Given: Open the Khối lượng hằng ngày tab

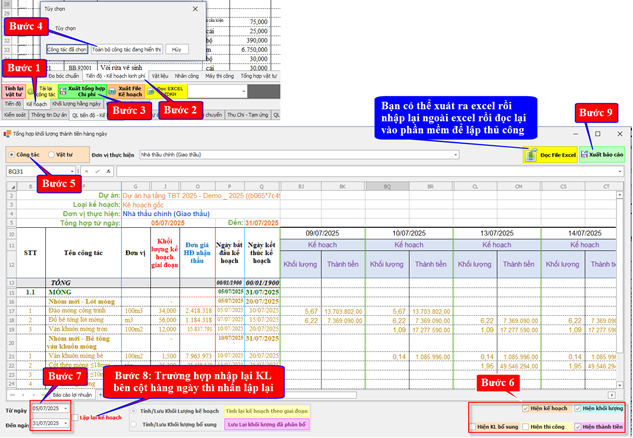Looking at the screenshot, I should pos(76,104).
